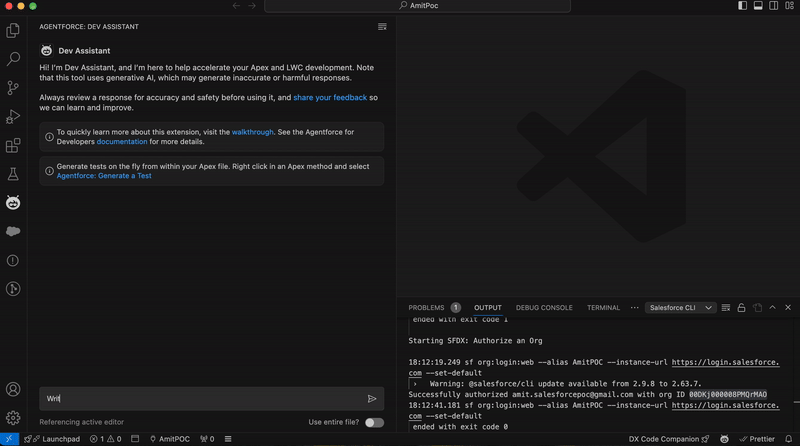The width and height of the screenshot is (800, 446).
Task: Send the chat message arrow
Action: click(x=372, y=399)
